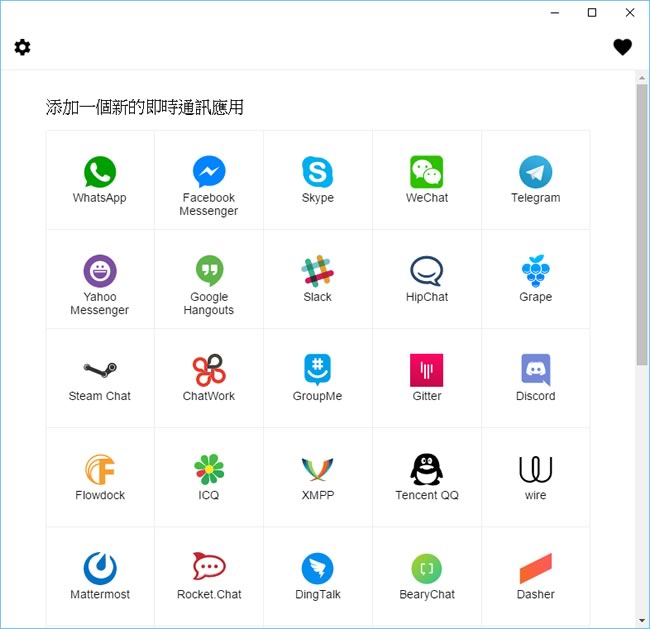The height and width of the screenshot is (629, 650).
Task: Add the Dasher service
Action: [x=536, y=576]
